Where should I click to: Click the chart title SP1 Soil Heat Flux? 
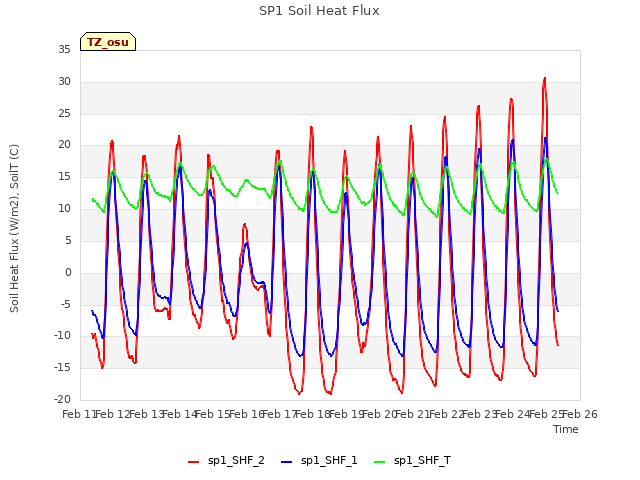pyautogui.click(x=319, y=11)
